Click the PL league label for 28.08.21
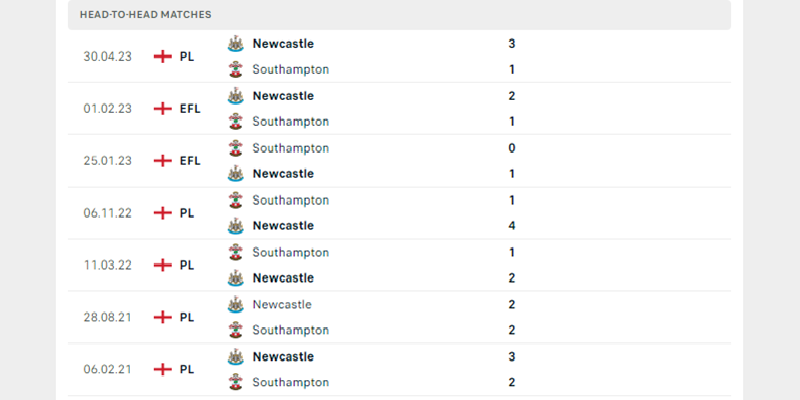Screen dimensions: 800x400 [187, 317]
